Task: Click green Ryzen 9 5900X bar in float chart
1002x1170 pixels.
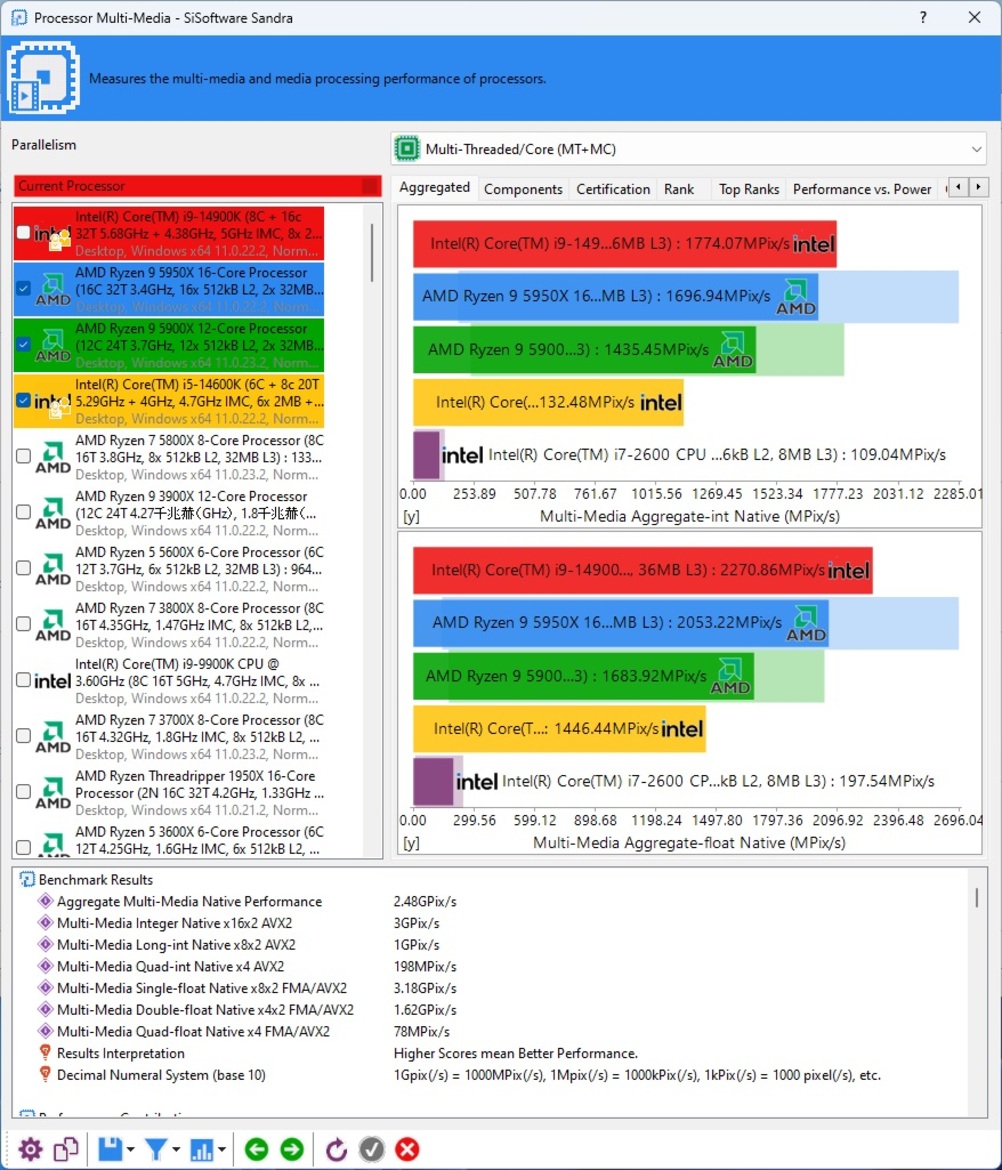Action: 583,676
